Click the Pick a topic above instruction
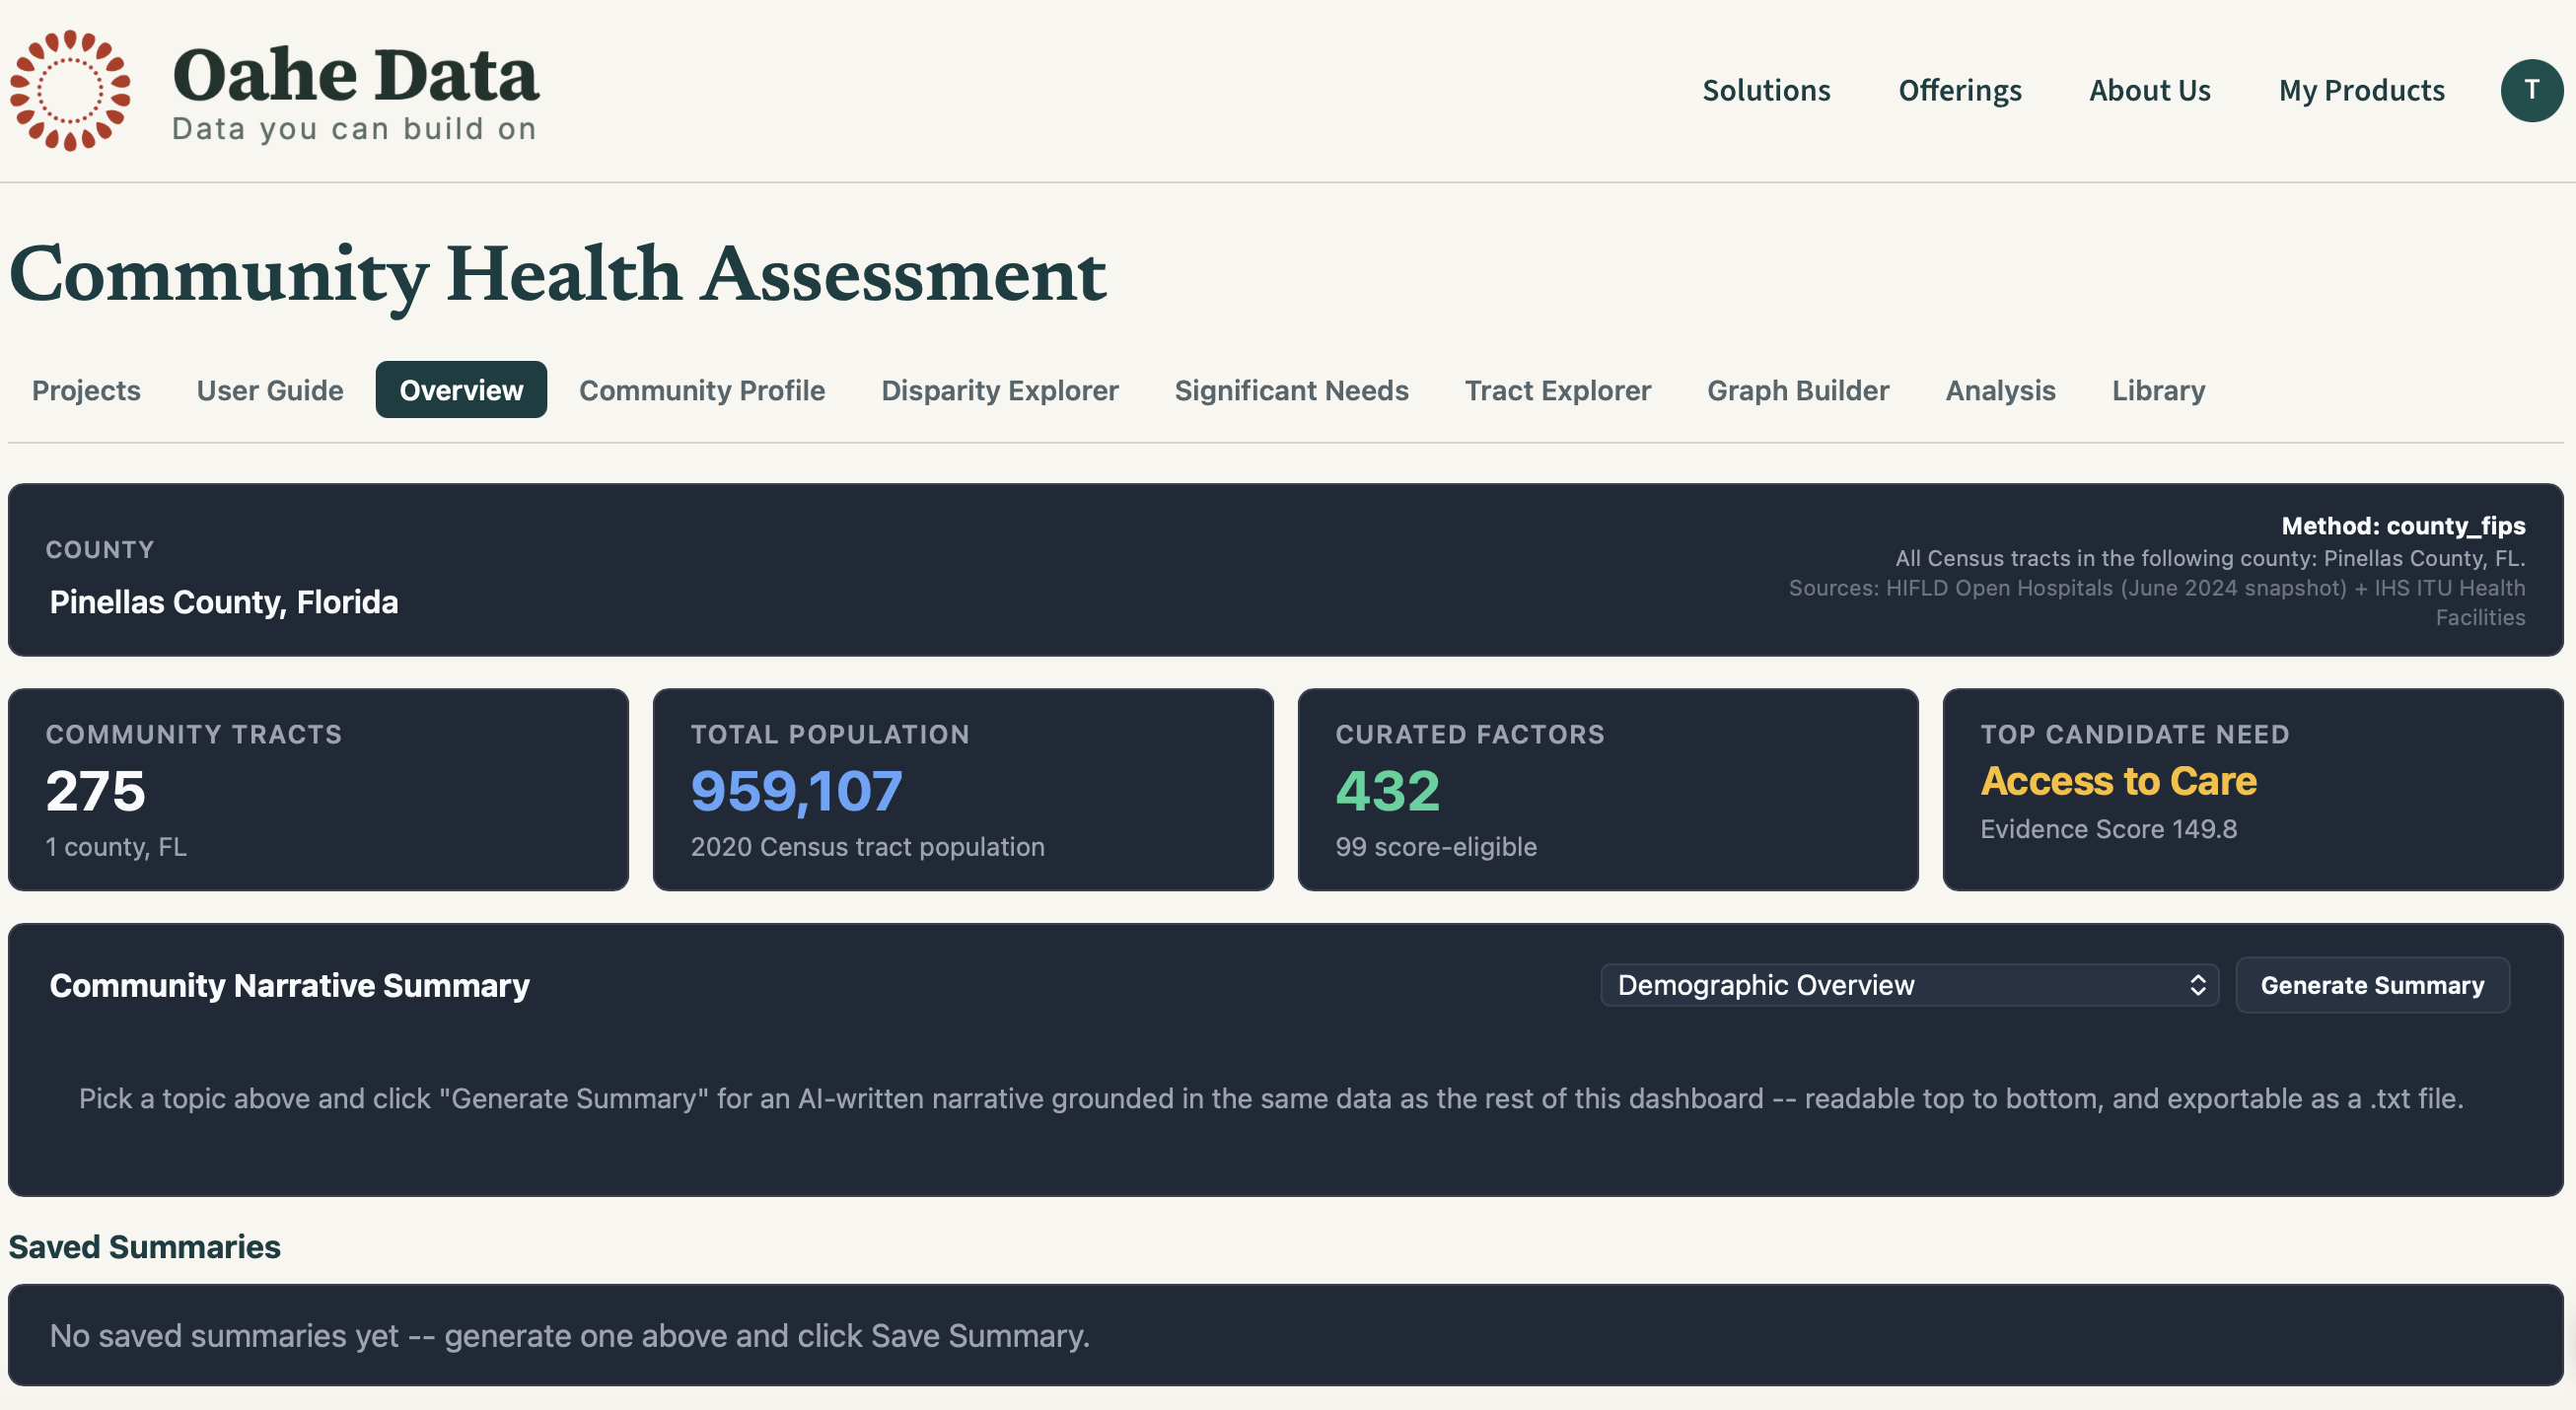 [x=1271, y=1099]
